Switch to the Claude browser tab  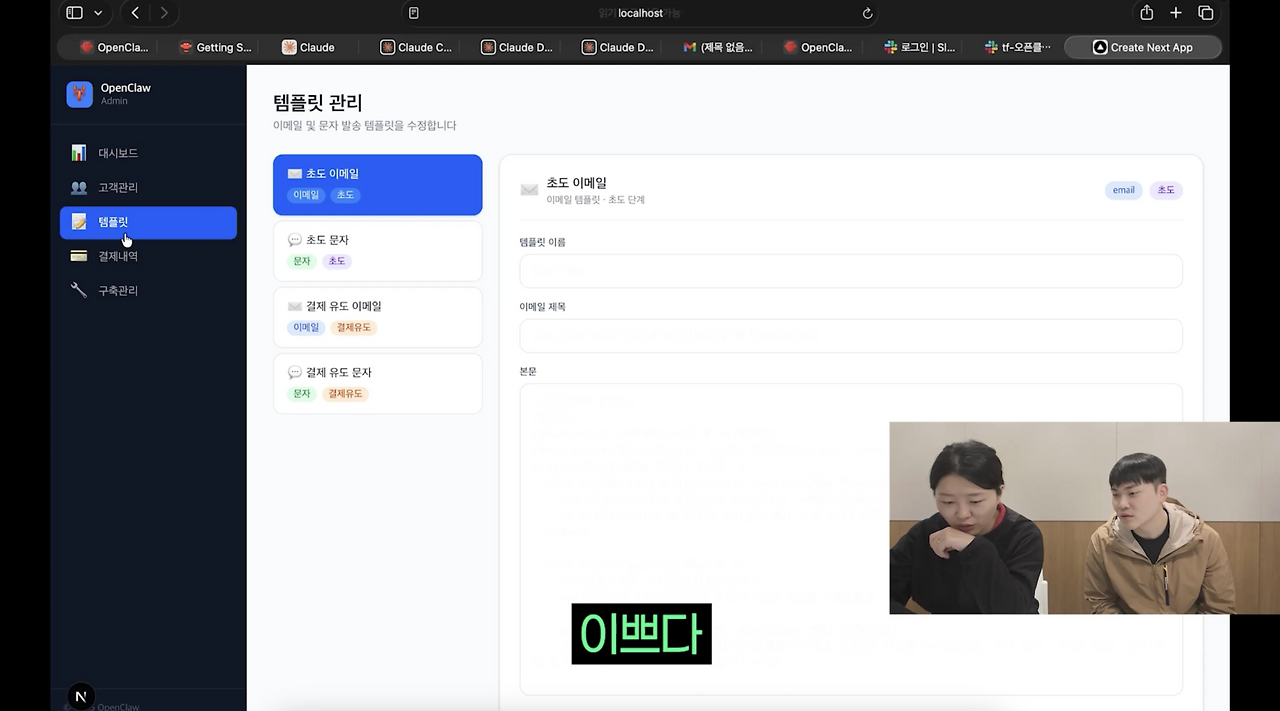307,46
